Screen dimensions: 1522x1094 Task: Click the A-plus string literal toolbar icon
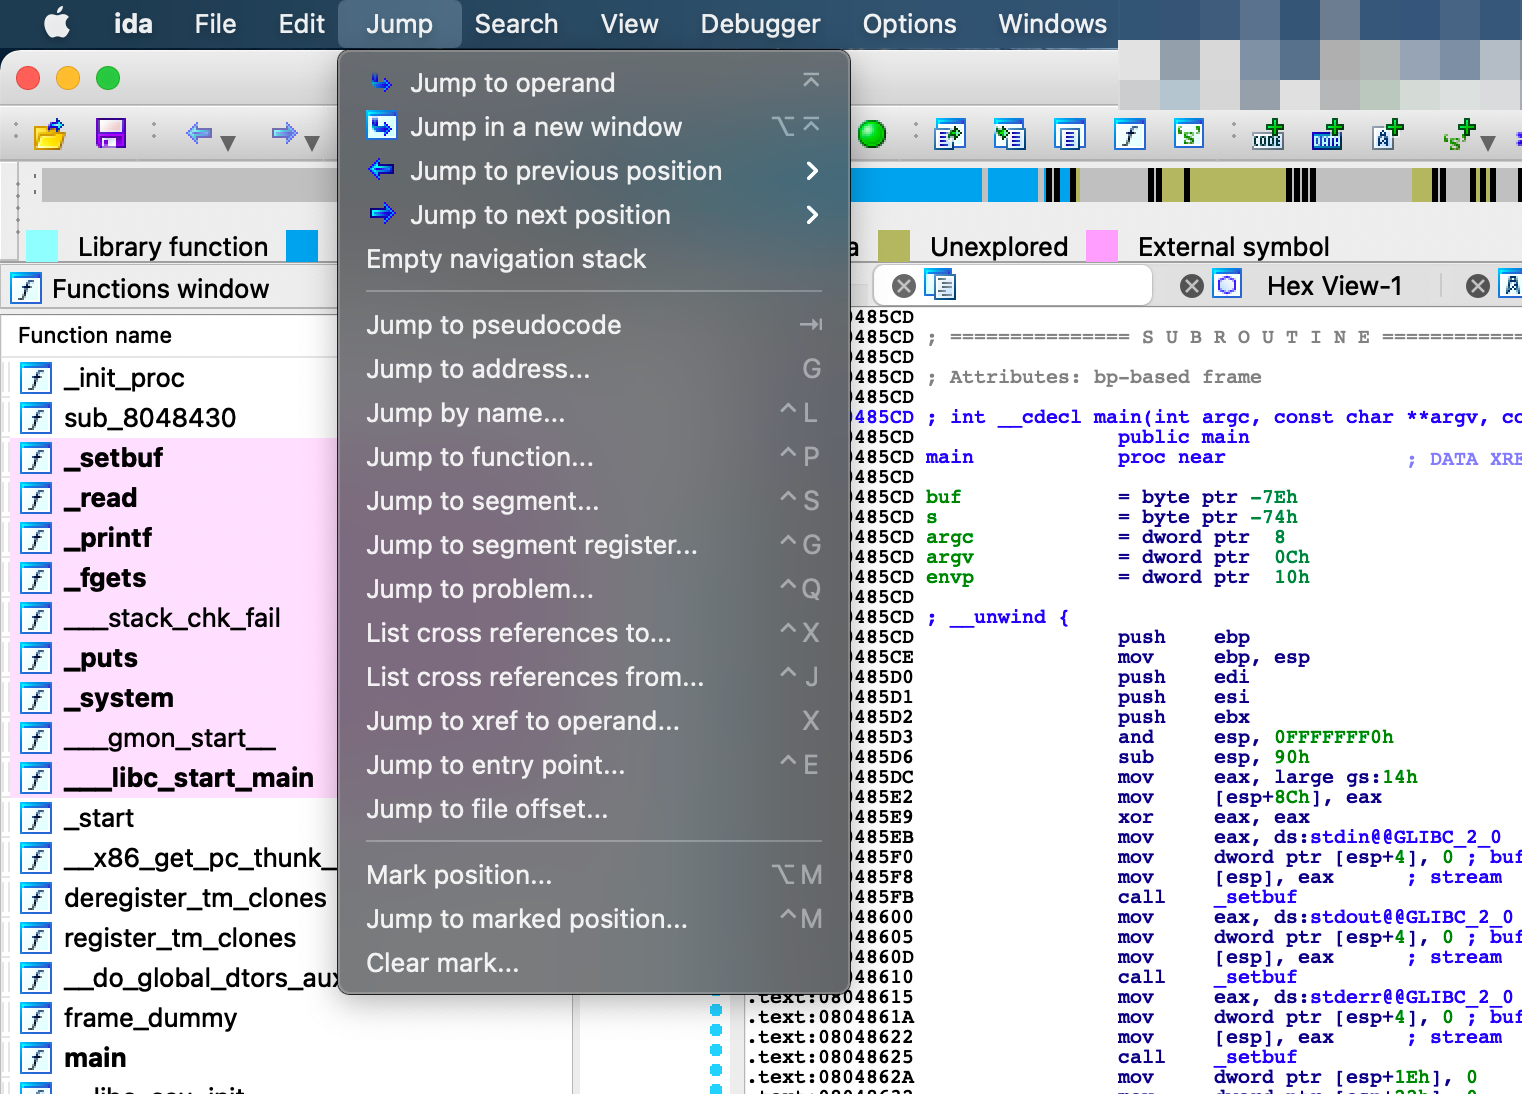[1388, 134]
